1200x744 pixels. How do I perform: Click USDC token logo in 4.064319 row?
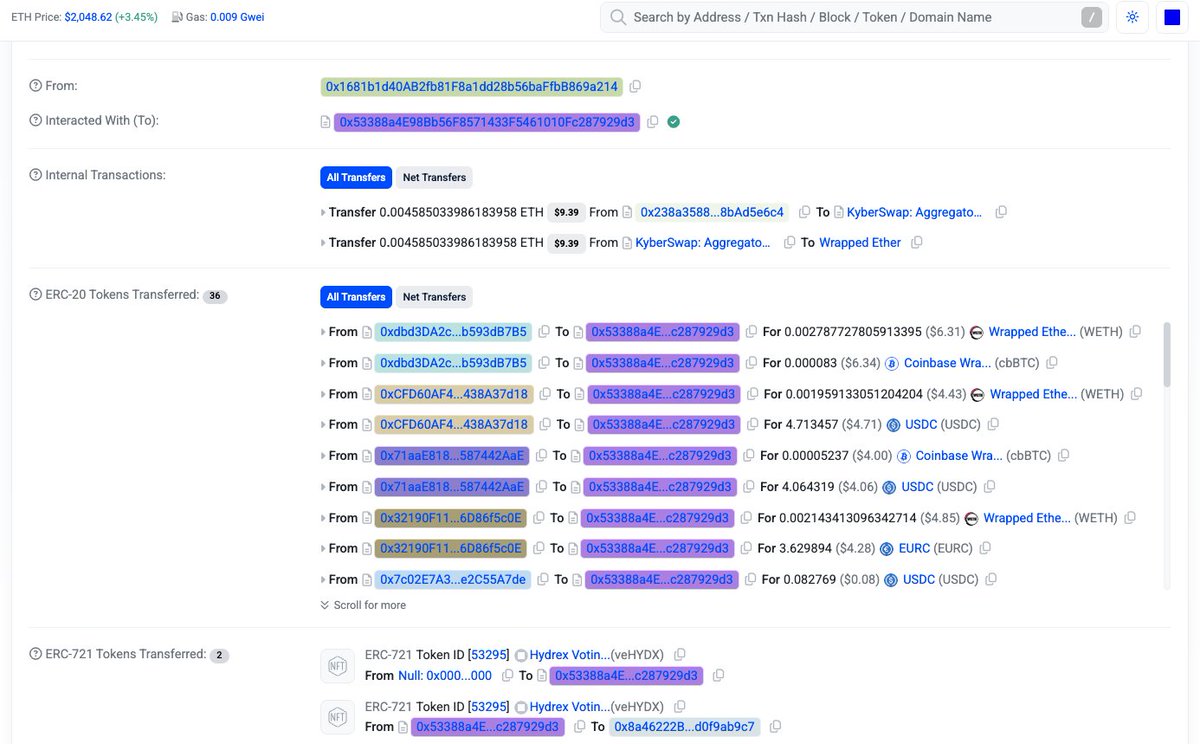pyautogui.click(x=889, y=487)
